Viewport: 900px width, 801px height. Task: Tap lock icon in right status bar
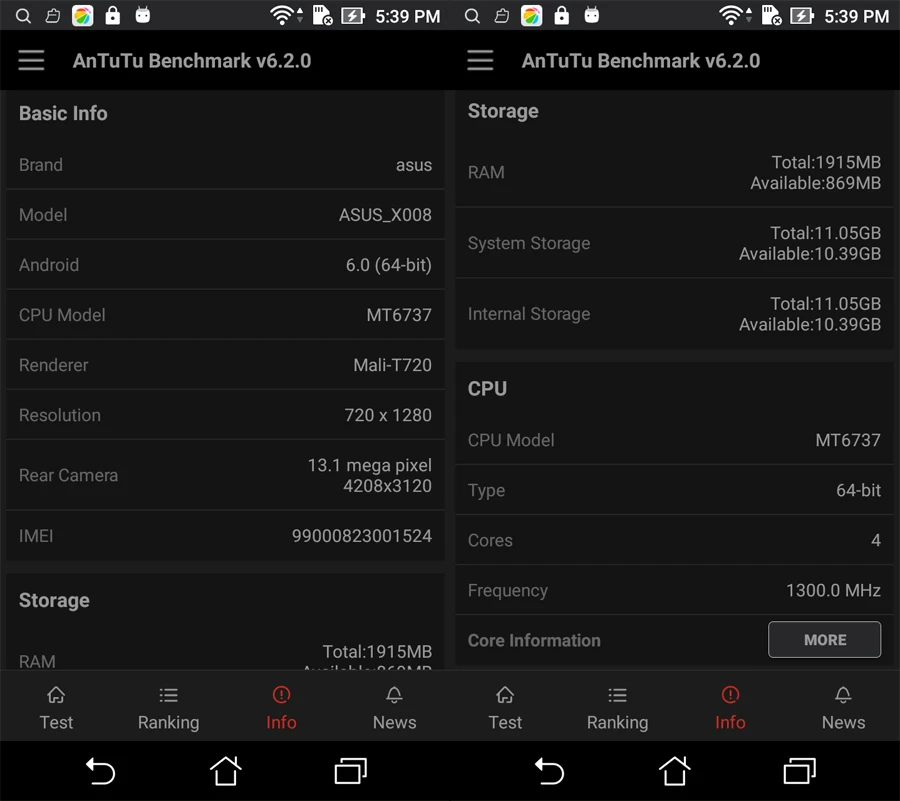(562, 15)
